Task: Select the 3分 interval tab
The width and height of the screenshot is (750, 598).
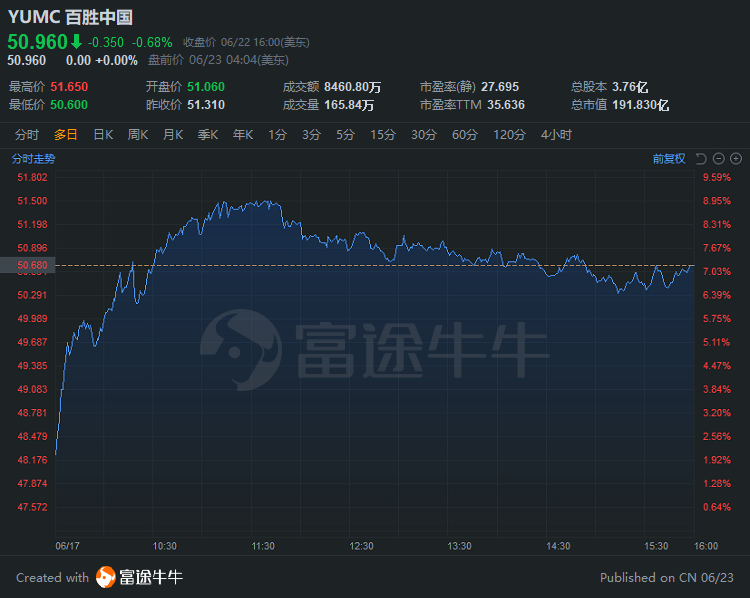Action: [x=311, y=135]
